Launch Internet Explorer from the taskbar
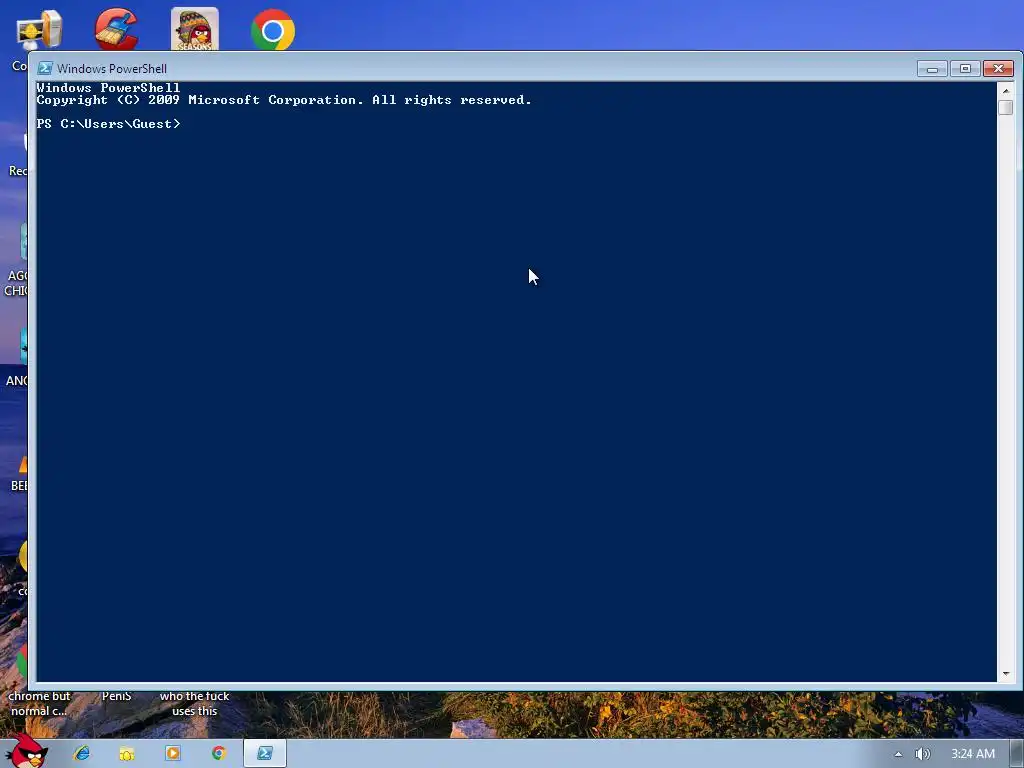Viewport: 1024px width, 768px height. tap(82, 753)
